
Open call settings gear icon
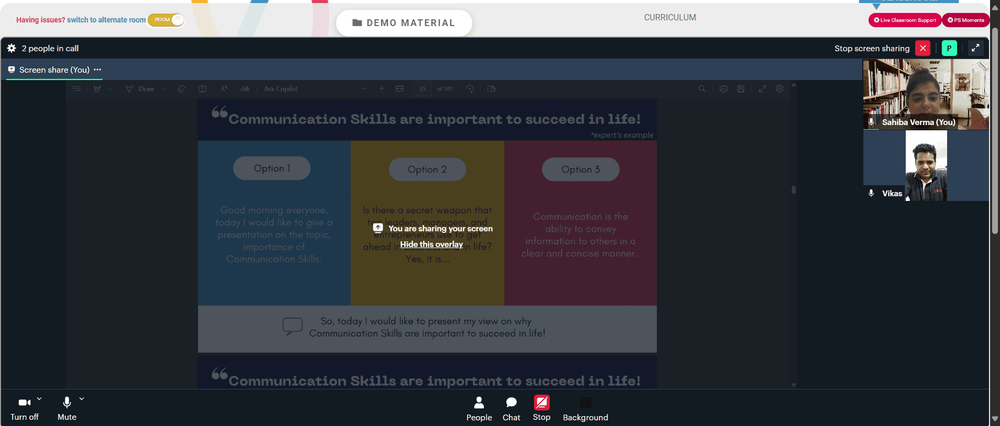[x=11, y=48]
